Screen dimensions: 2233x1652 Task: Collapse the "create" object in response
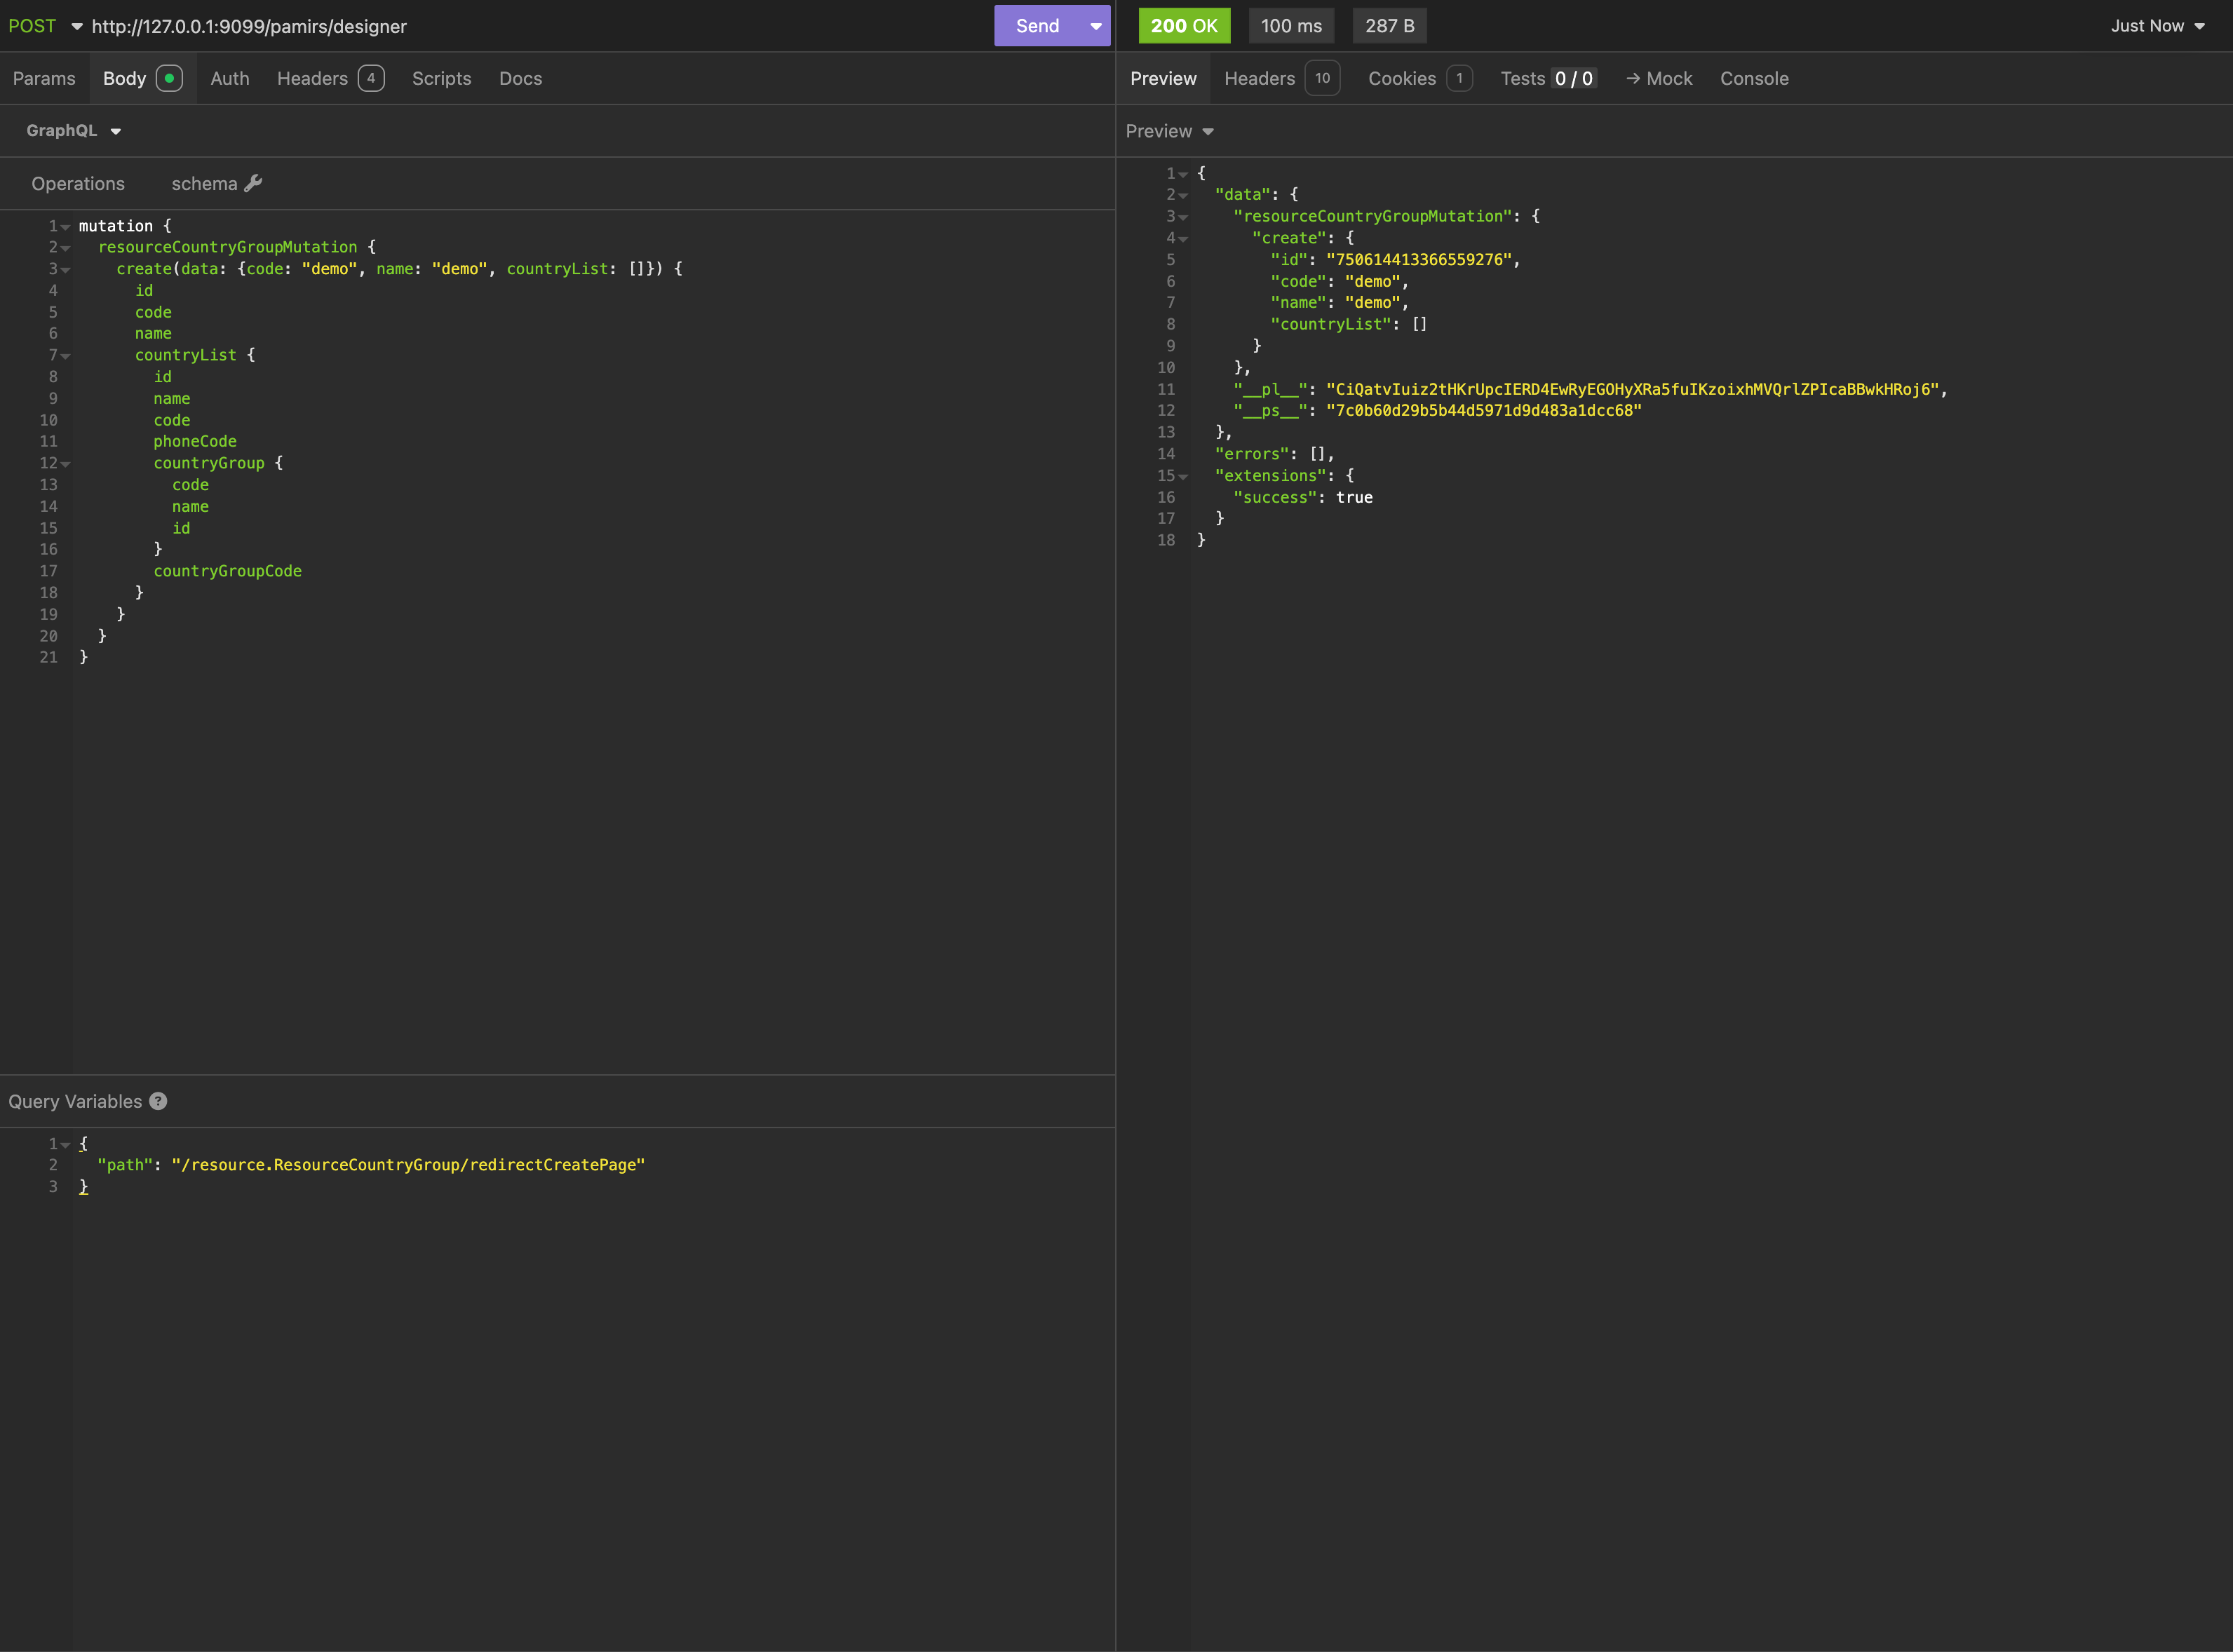point(1184,239)
